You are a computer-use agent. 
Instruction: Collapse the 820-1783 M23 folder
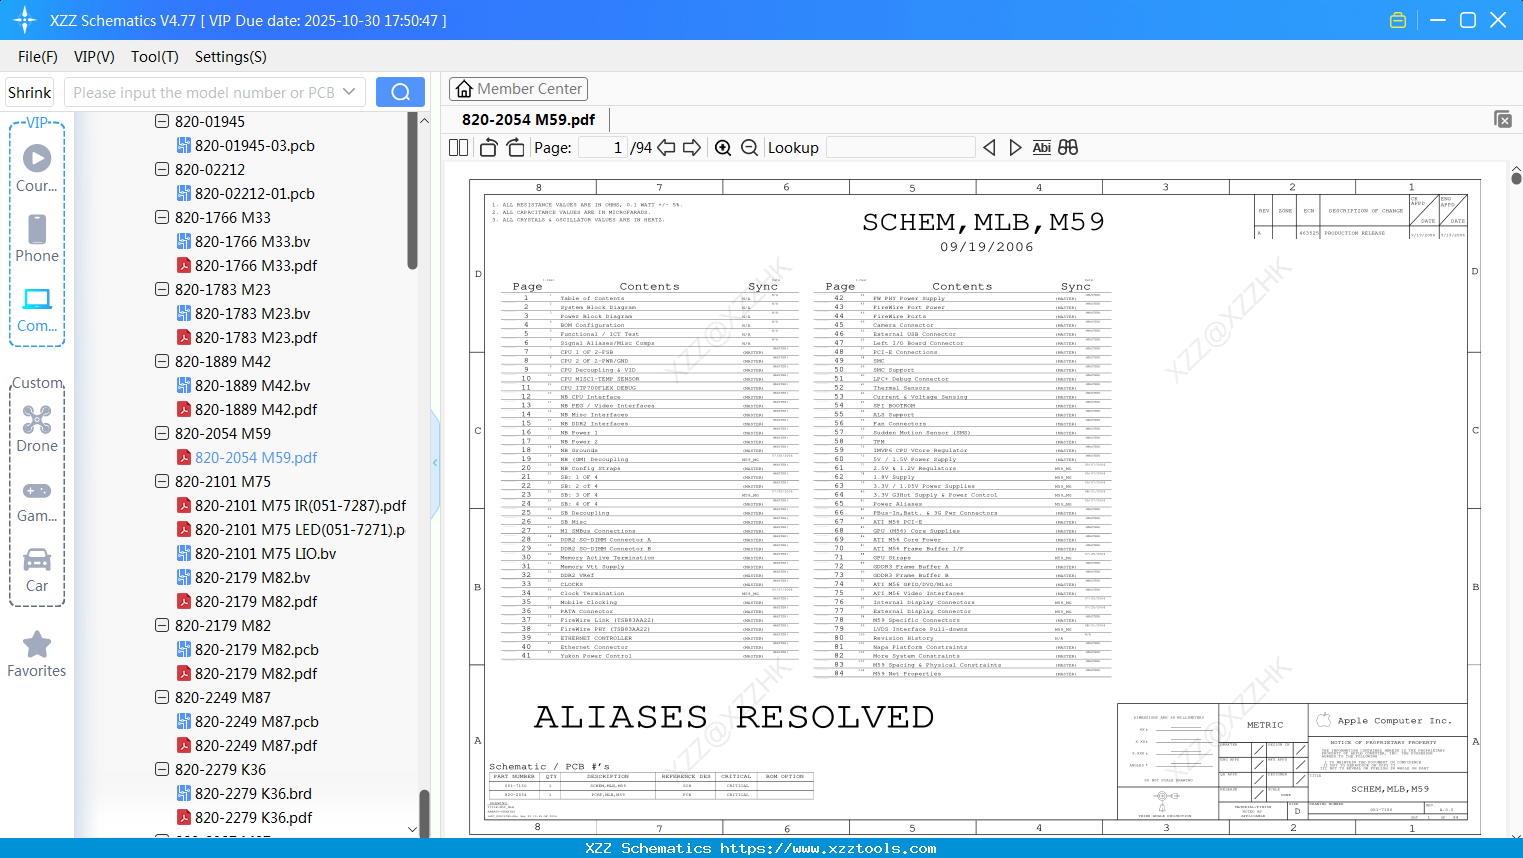pos(162,289)
